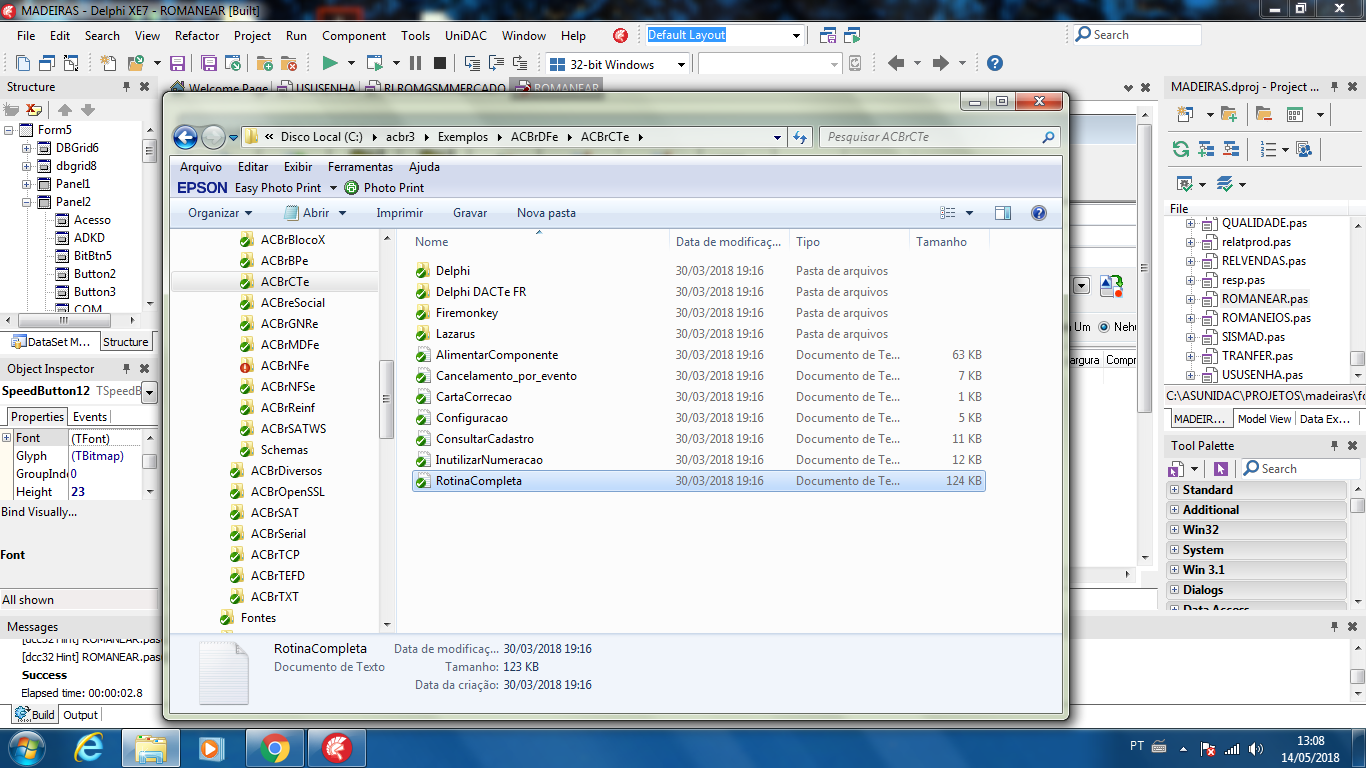Select the Nehu radio button behind Explorer window

1104,327
